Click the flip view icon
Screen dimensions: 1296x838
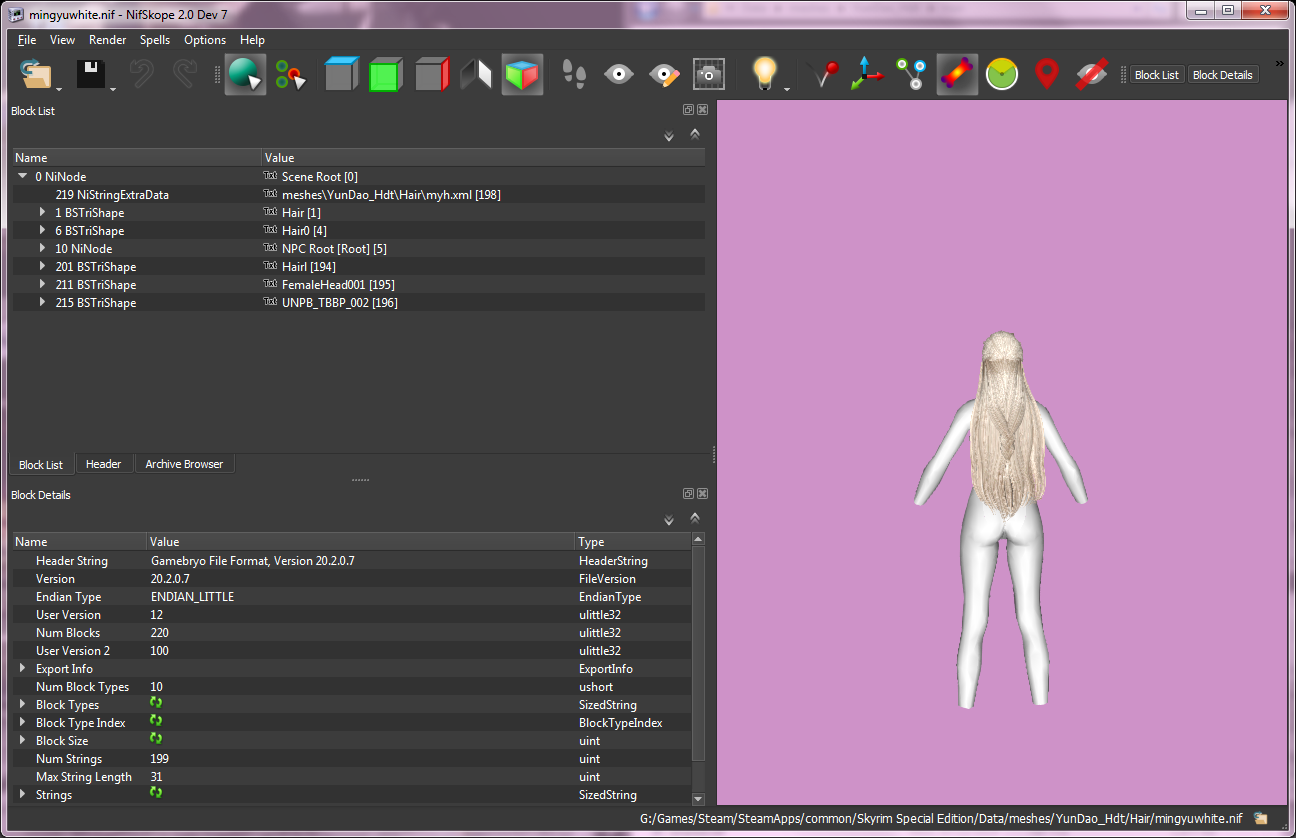point(476,75)
